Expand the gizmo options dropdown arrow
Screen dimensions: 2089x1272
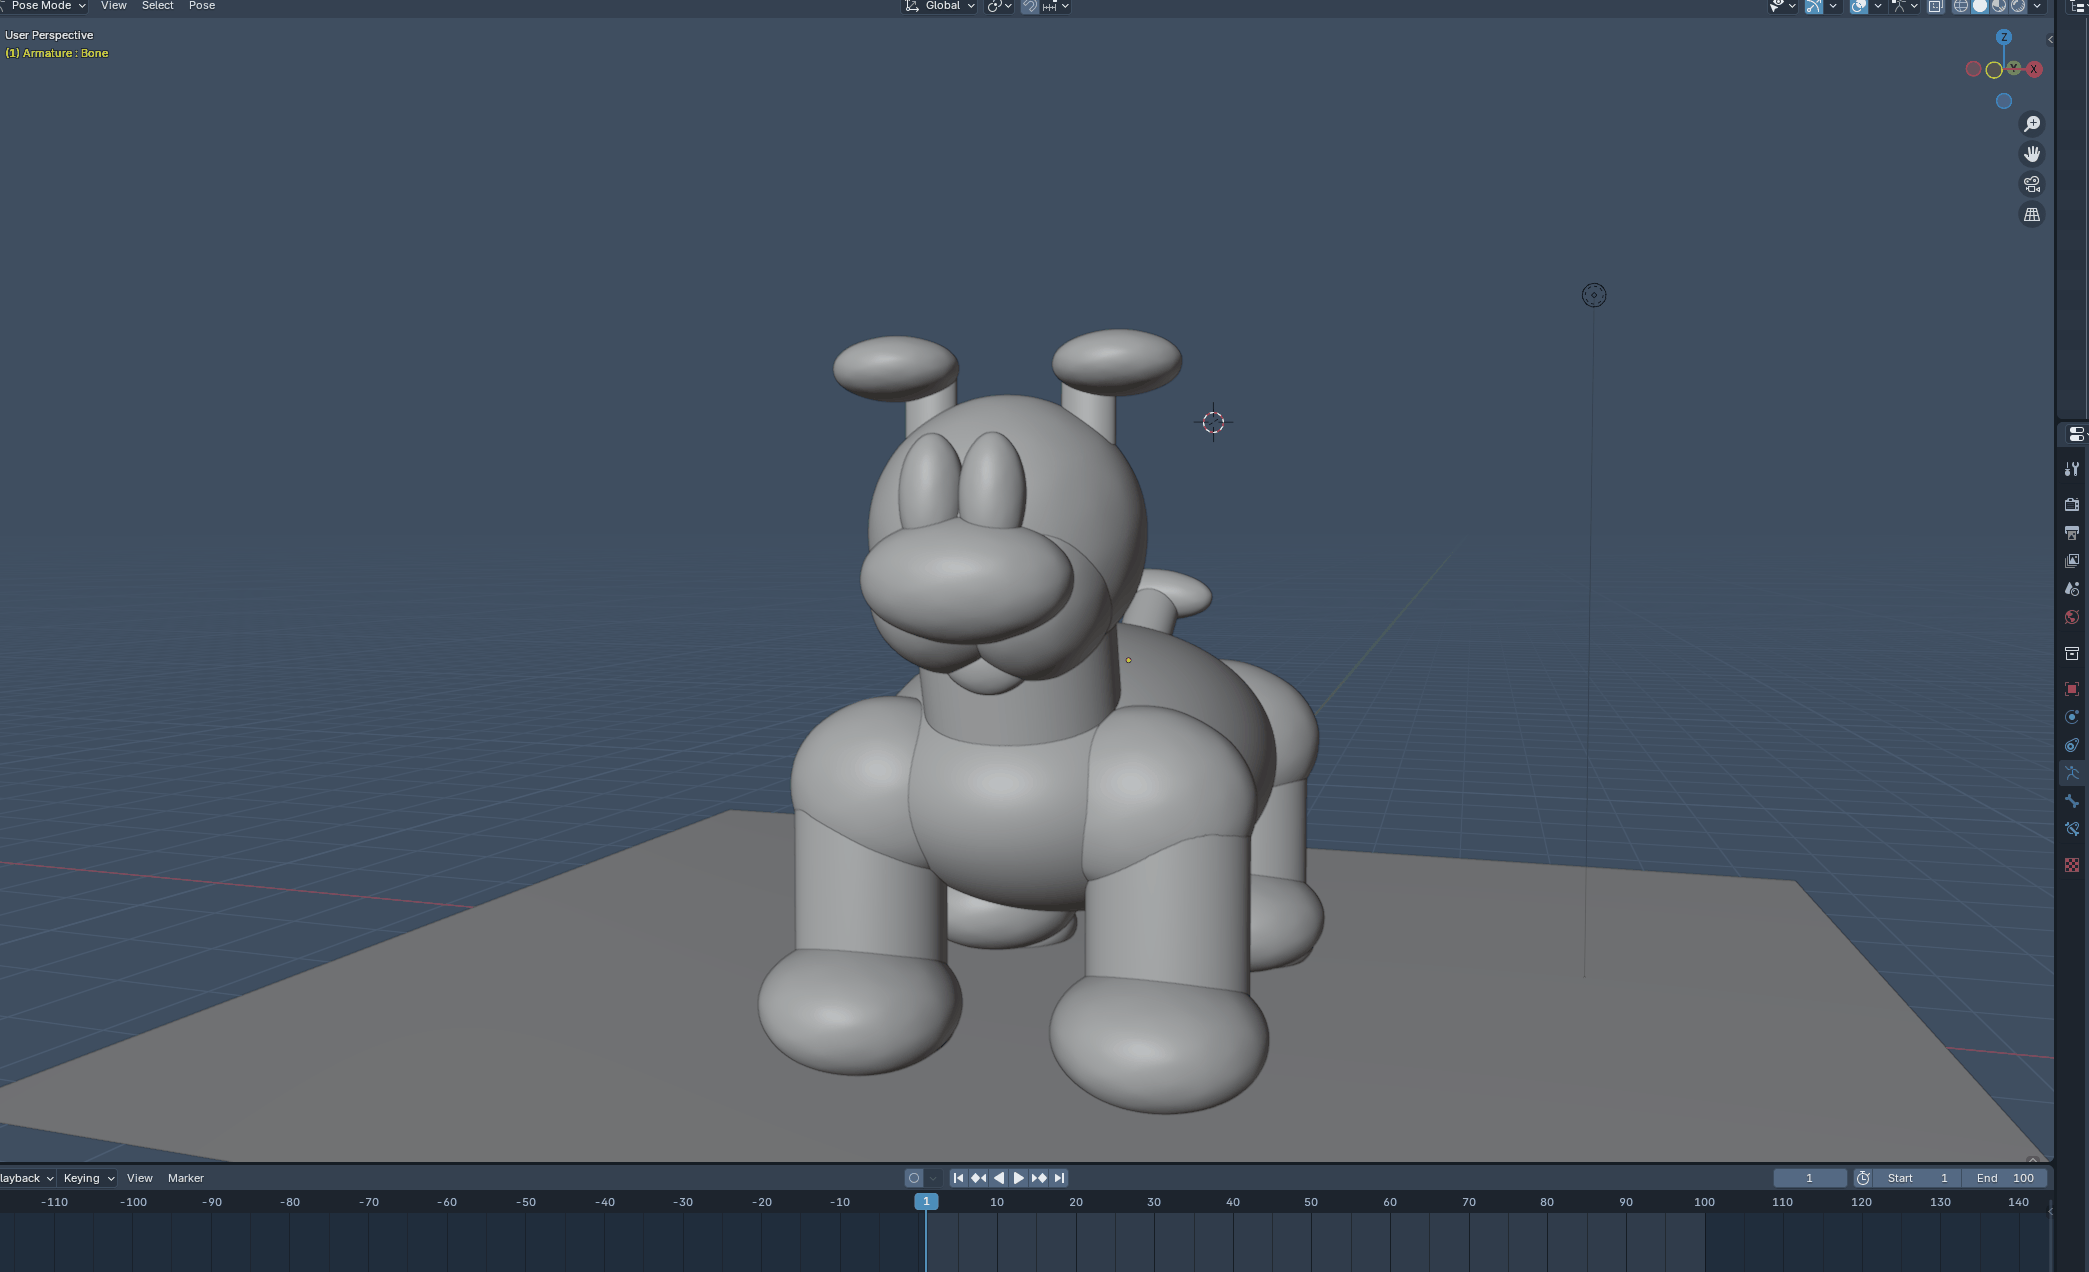[1833, 6]
